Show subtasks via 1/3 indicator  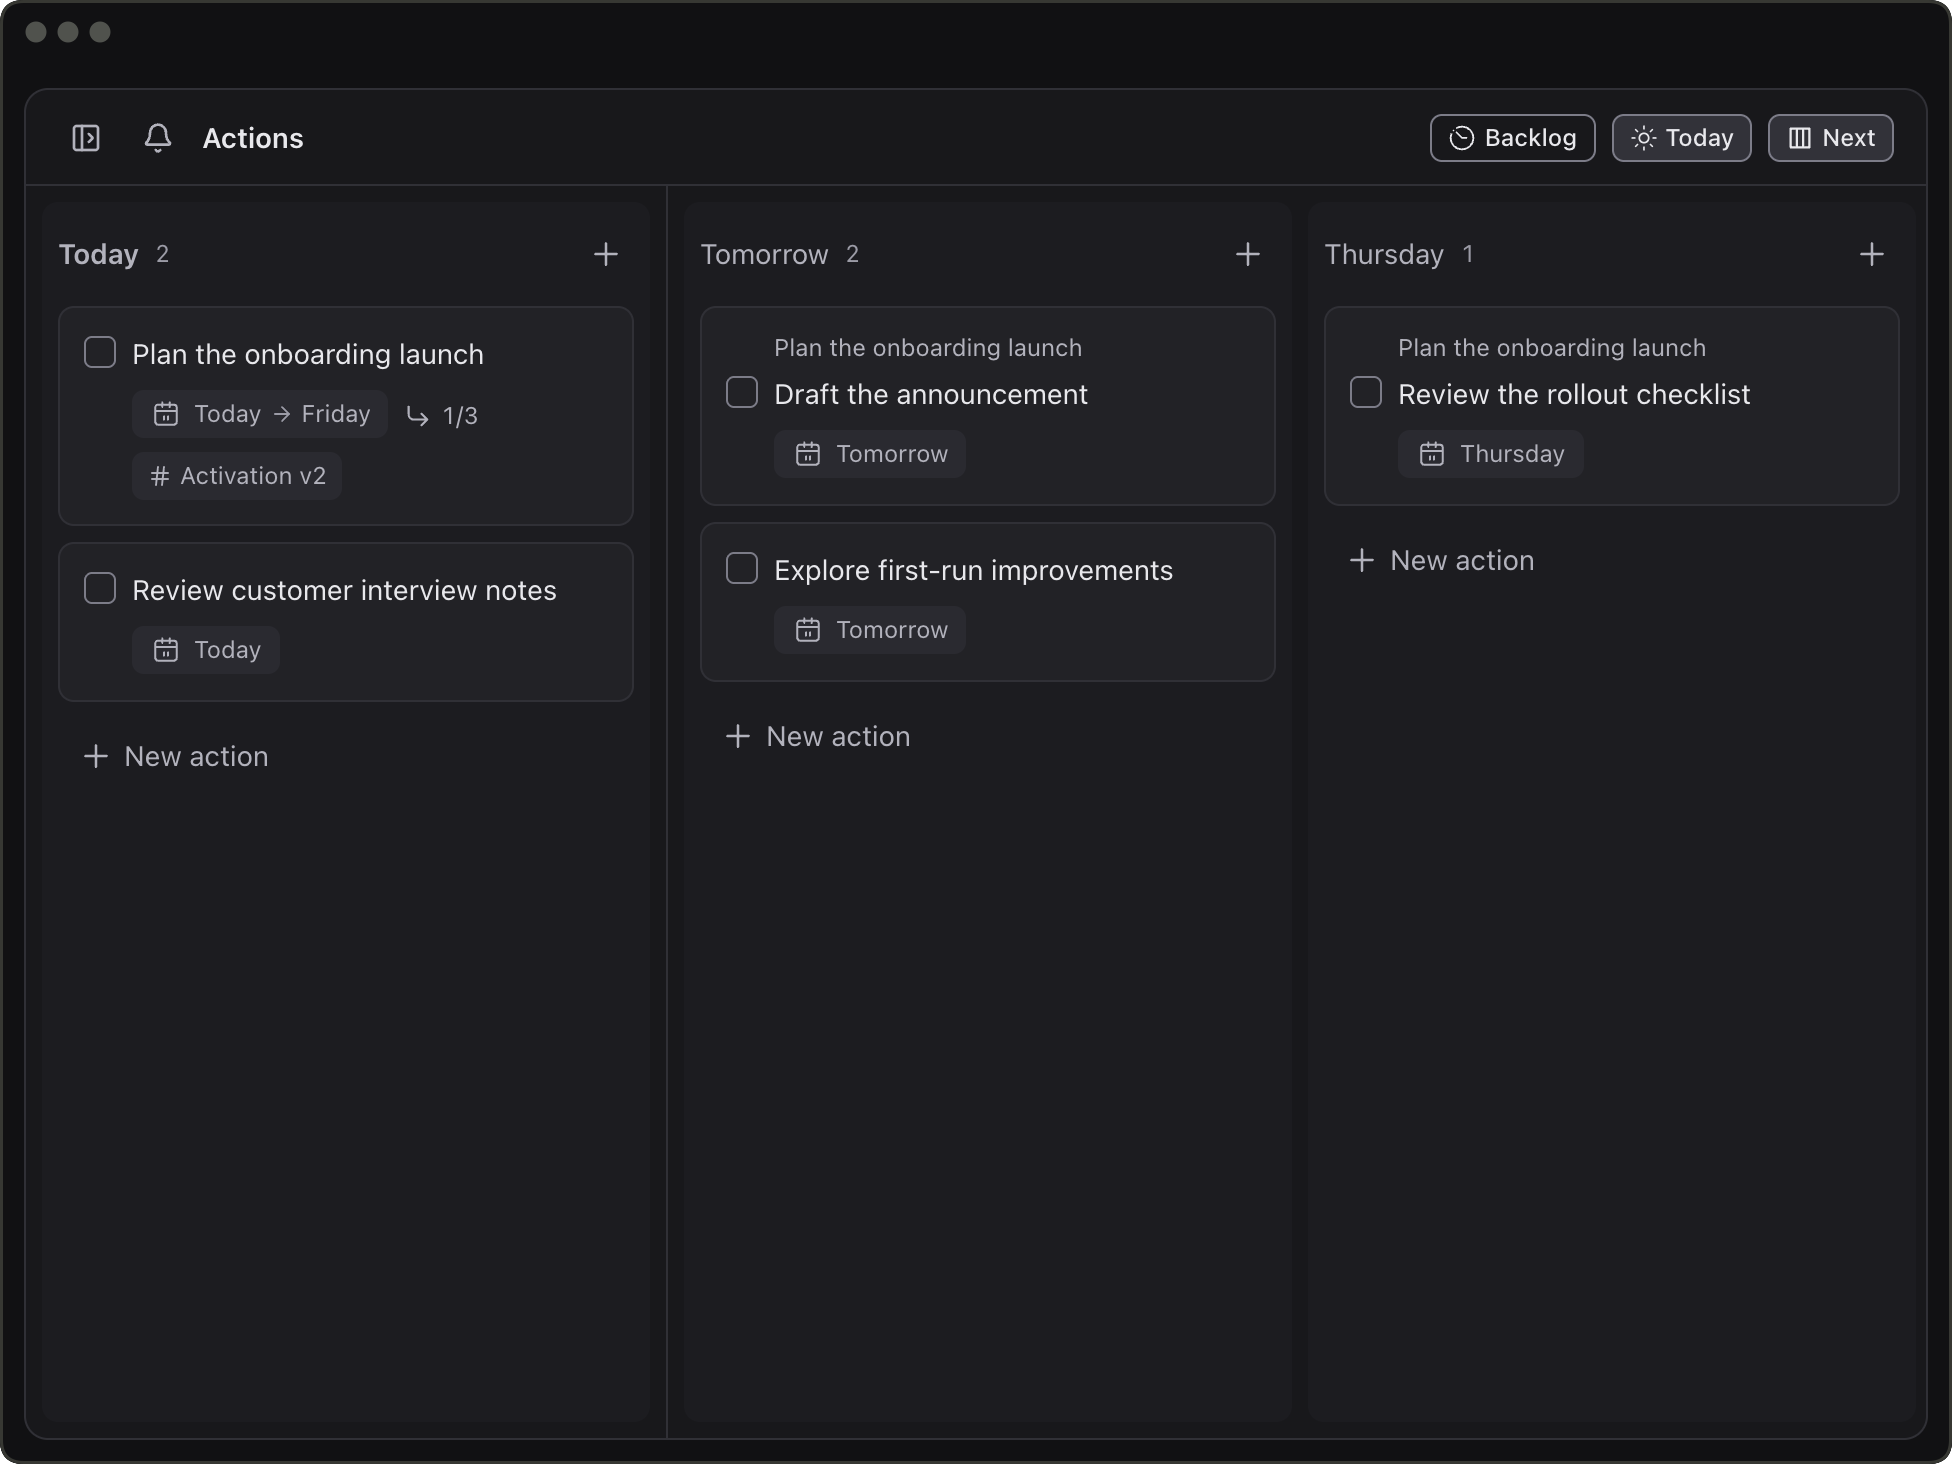pyautogui.click(x=442, y=415)
